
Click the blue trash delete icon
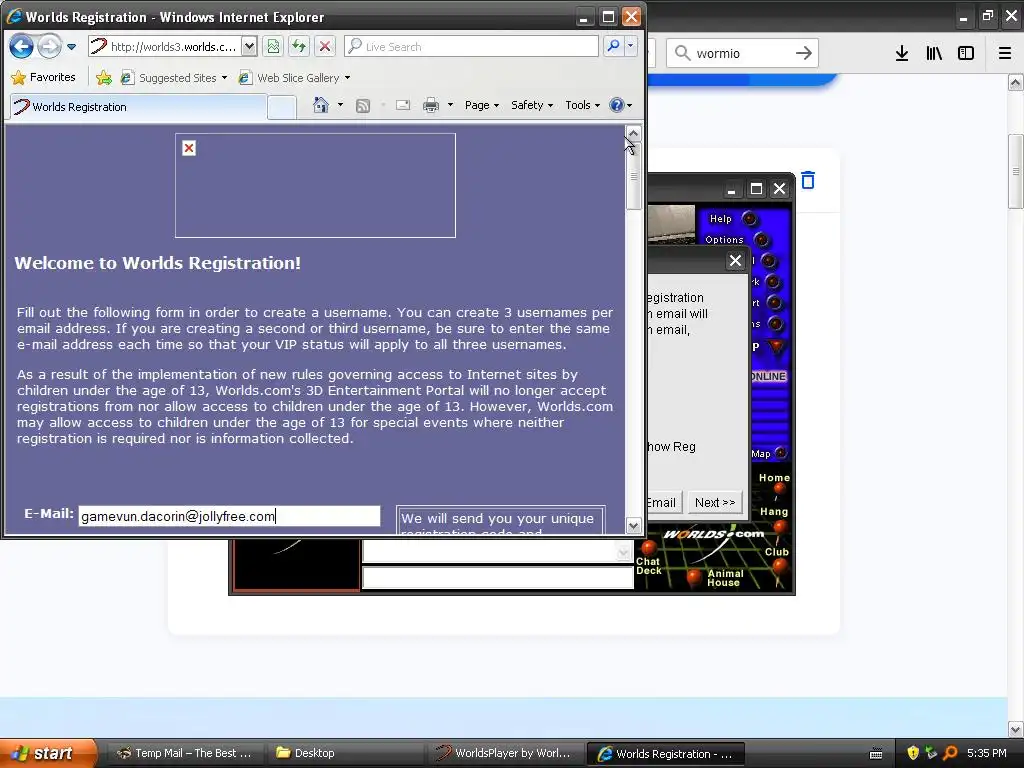808,180
